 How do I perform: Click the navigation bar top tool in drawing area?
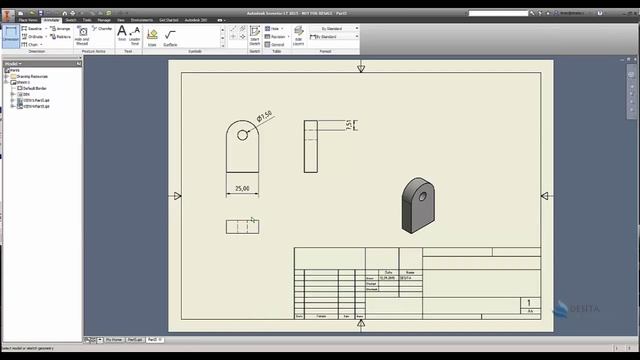(x=631, y=74)
